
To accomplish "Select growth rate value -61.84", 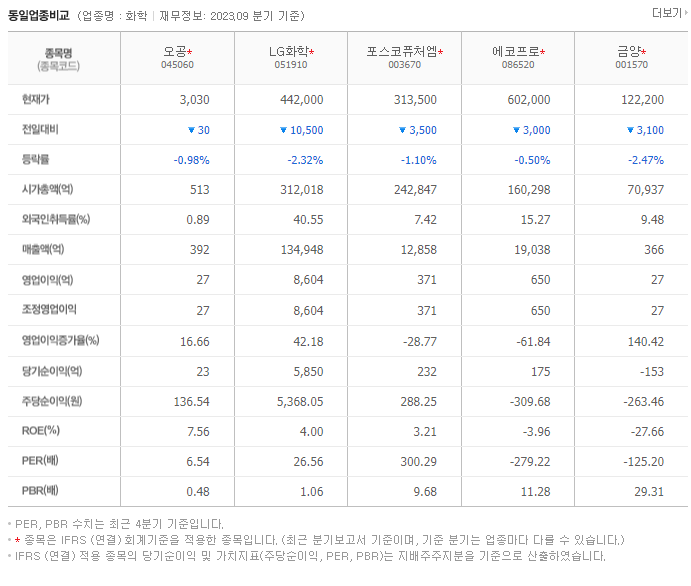I will tap(533, 341).
